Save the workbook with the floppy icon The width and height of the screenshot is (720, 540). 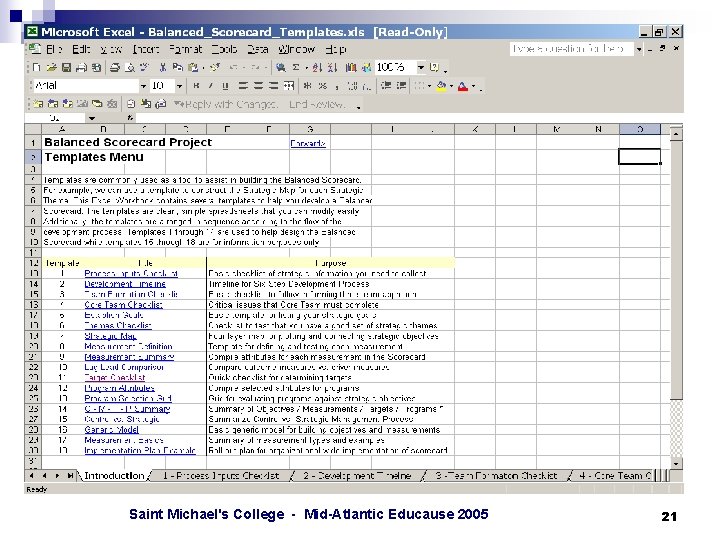click(67, 68)
